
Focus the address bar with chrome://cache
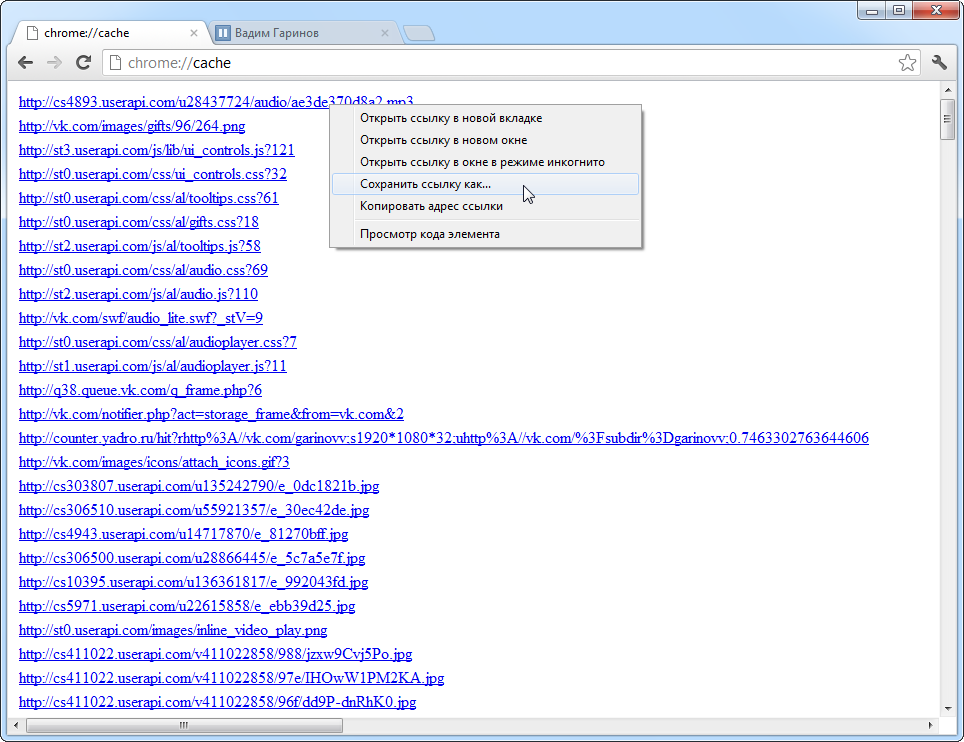[510, 63]
